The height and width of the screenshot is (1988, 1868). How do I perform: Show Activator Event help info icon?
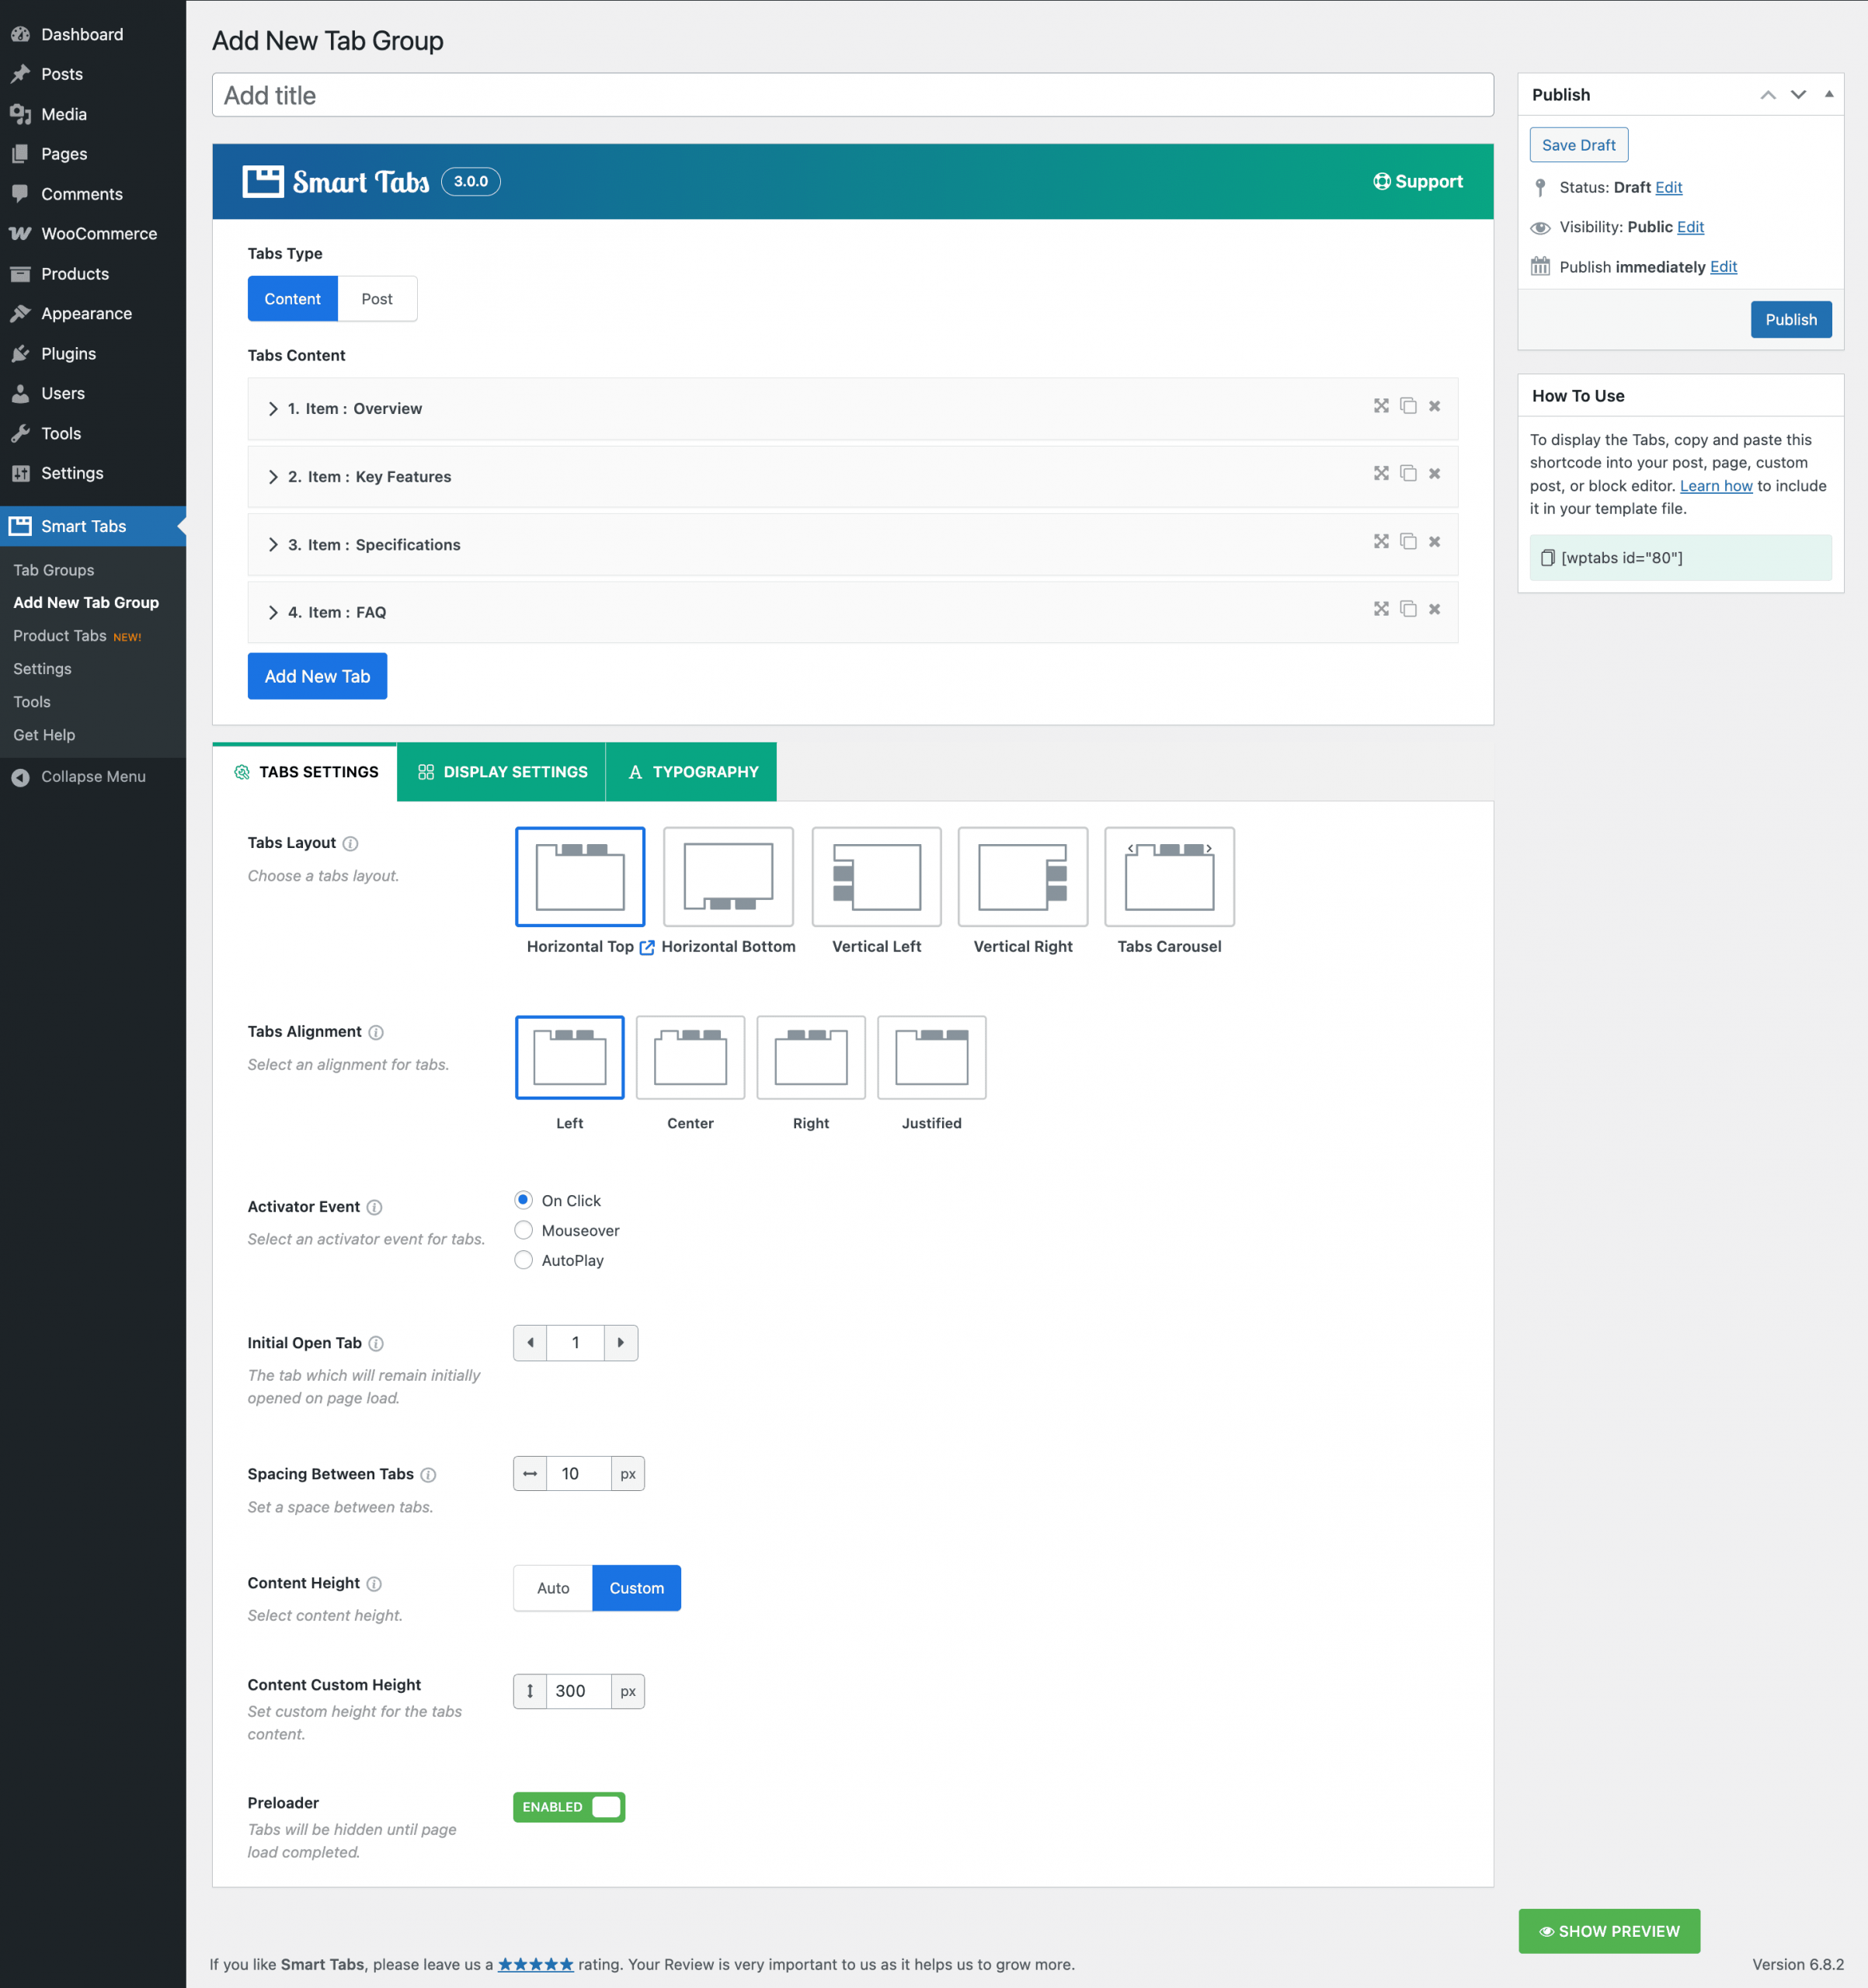coord(374,1207)
